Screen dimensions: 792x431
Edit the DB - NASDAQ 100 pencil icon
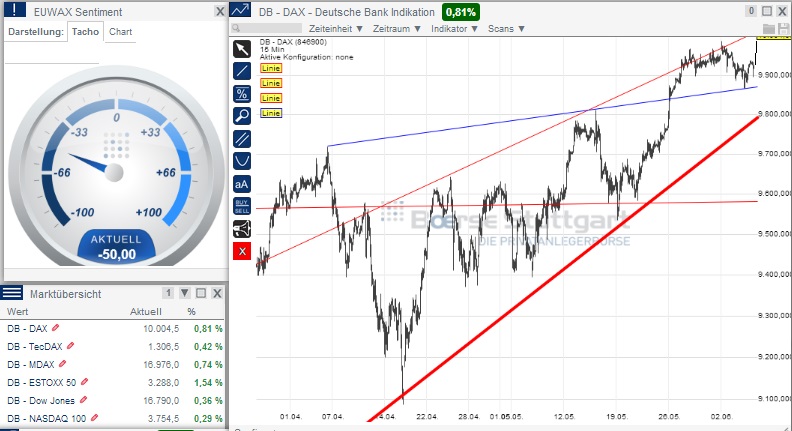click(x=94, y=418)
